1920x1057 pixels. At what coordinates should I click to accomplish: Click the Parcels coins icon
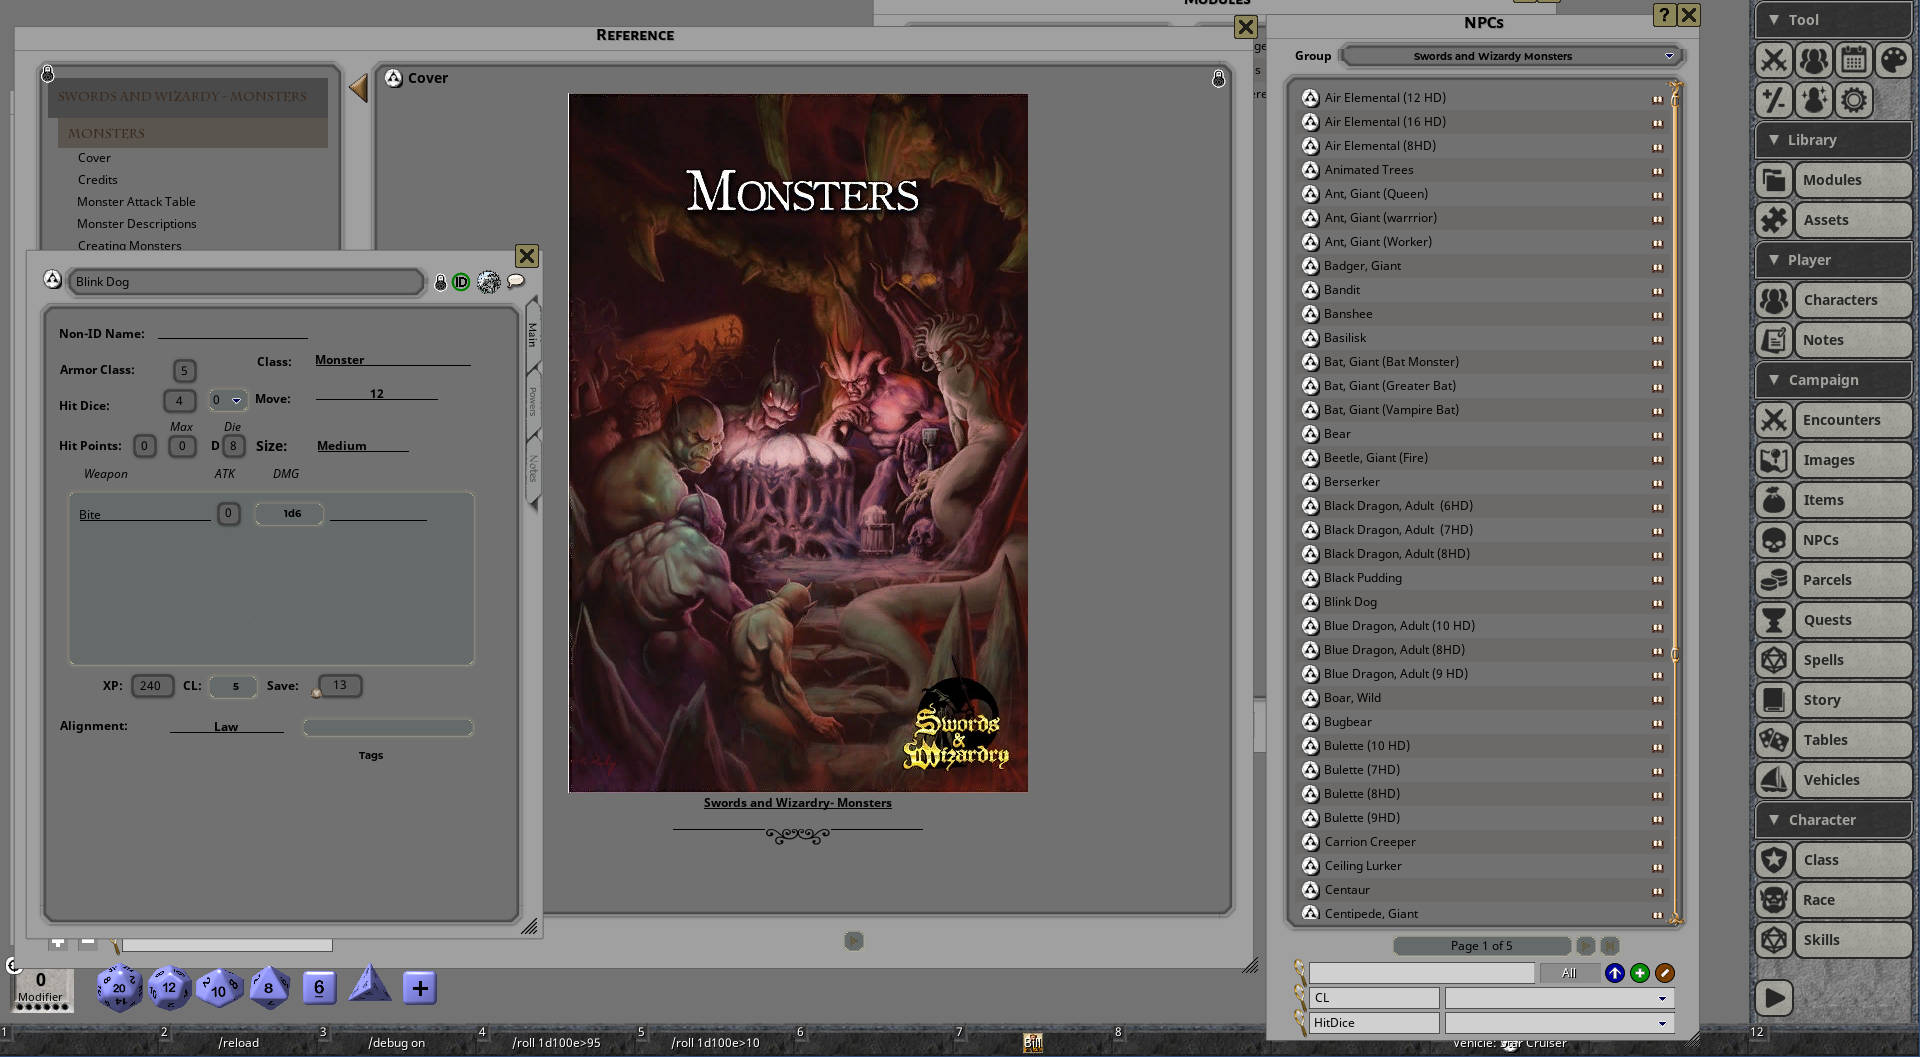click(1774, 580)
